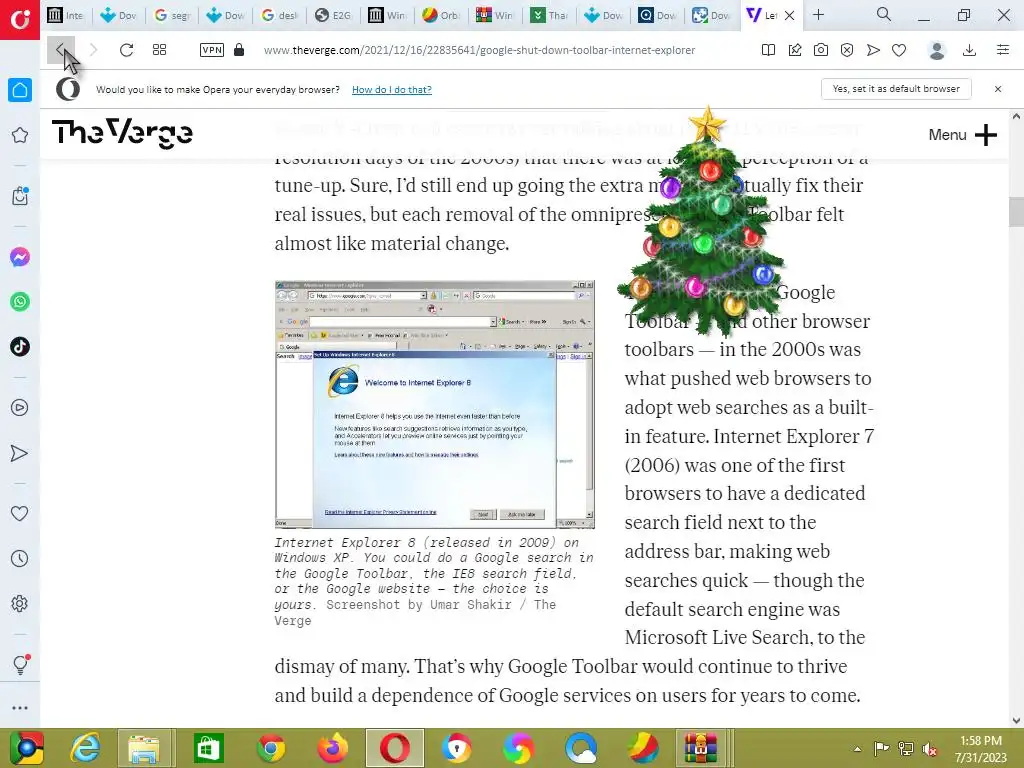Click 'Yes, set it as default browser'
1024x768 pixels.
pos(896,89)
